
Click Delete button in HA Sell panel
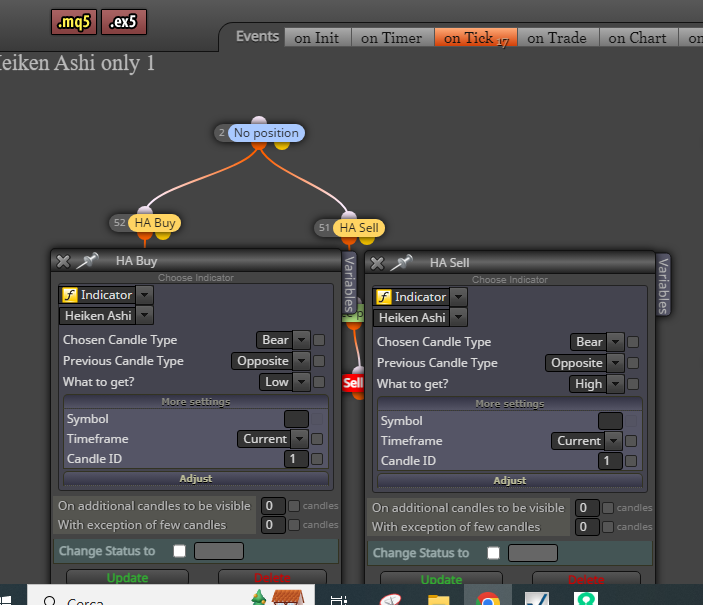(586, 579)
